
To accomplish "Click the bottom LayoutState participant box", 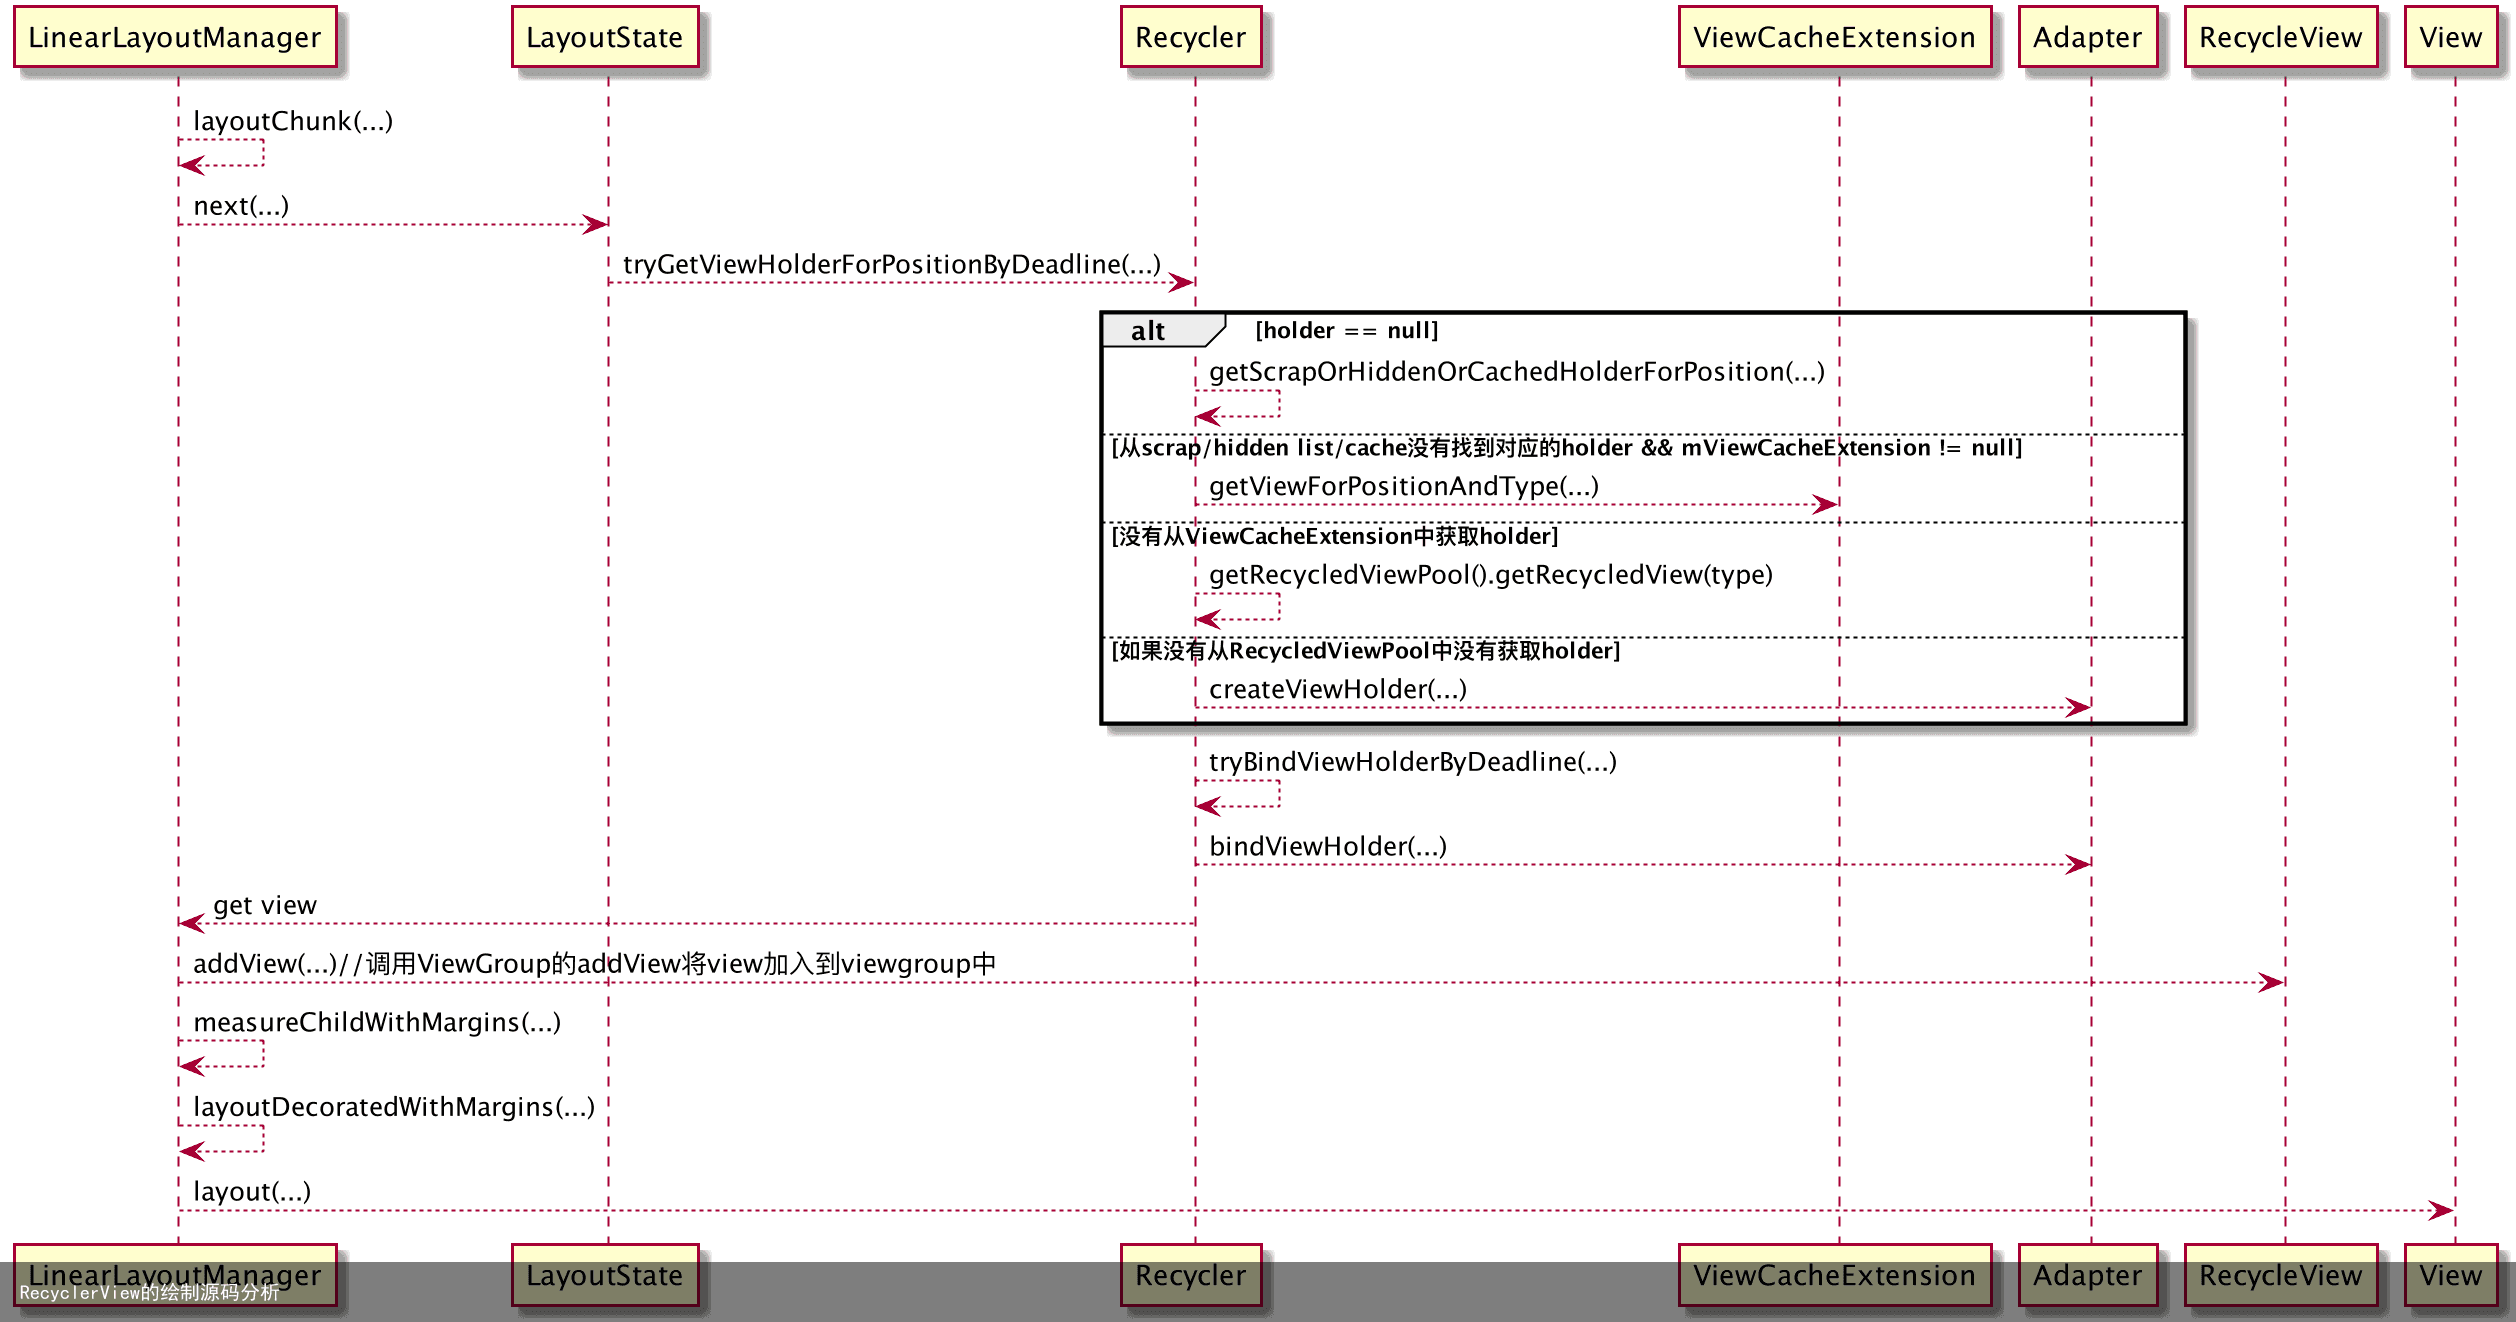I will [605, 1275].
